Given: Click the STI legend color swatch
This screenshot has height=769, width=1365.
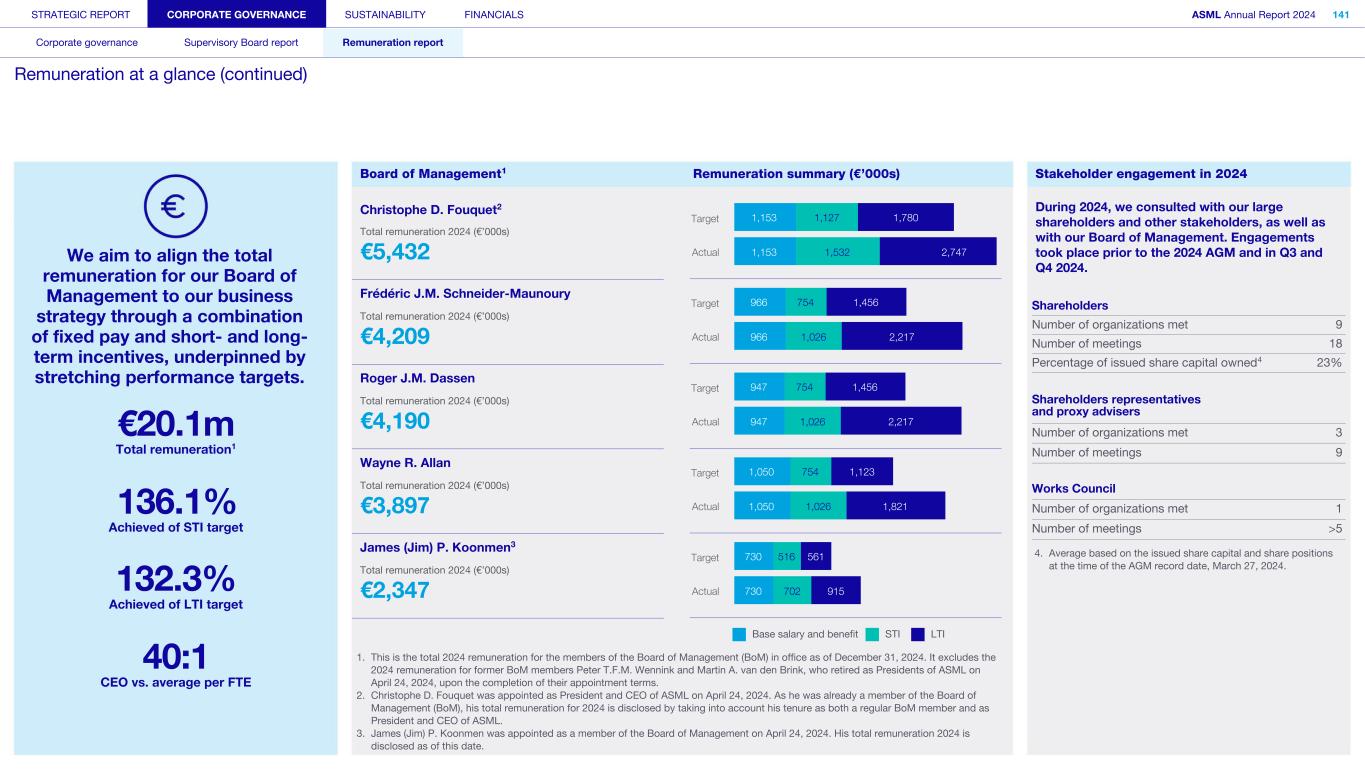Looking at the screenshot, I should [x=872, y=634].
